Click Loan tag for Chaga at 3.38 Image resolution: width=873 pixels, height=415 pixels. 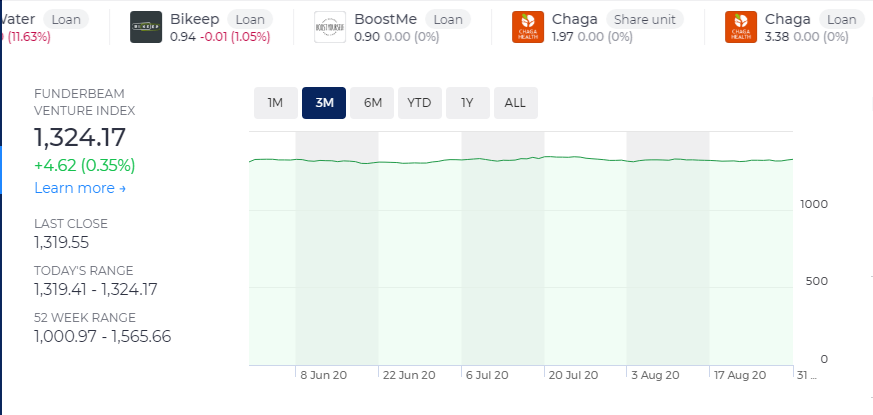(841, 19)
